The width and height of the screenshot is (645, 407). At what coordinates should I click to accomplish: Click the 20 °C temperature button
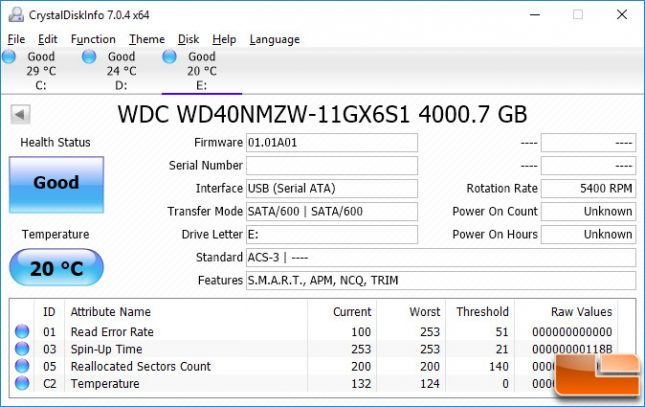pyautogui.click(x=56, y=267)
